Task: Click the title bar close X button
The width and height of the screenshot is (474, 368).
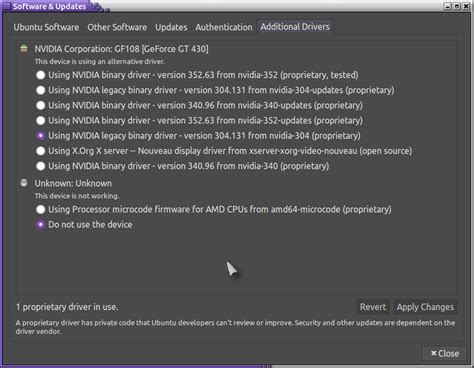Action: tap(466, 6)
